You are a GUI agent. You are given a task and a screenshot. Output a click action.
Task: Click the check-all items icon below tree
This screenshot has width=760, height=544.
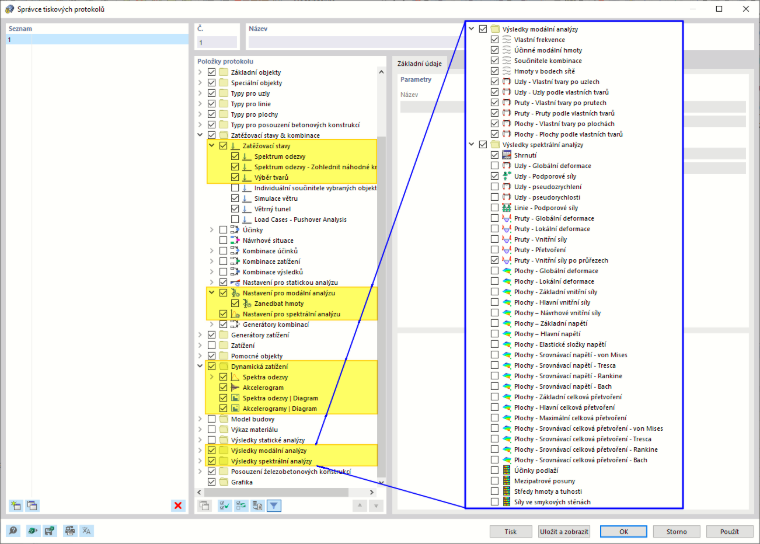[224, 506]
